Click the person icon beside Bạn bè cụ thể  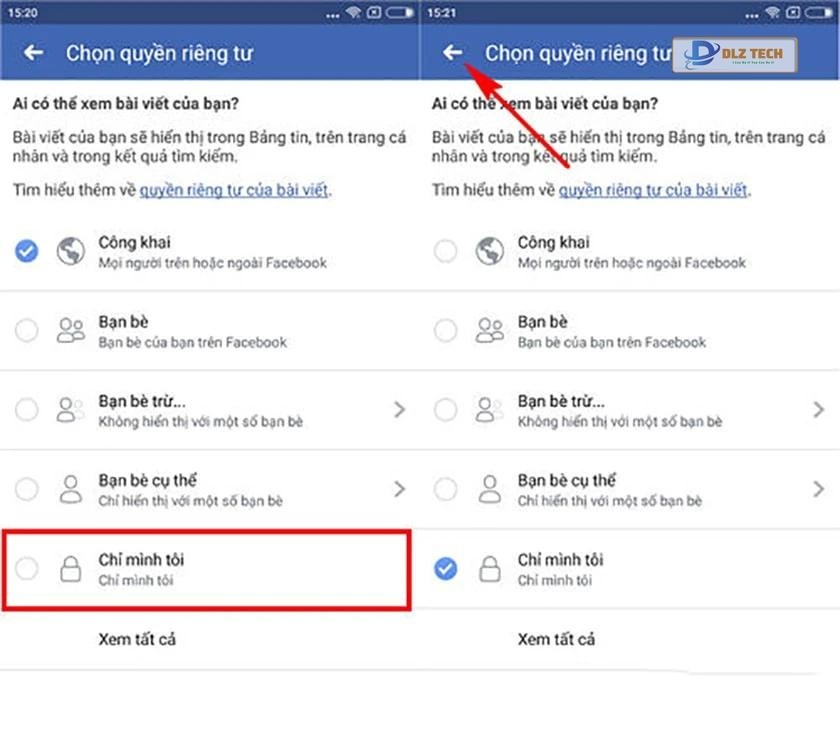[70, 490]
